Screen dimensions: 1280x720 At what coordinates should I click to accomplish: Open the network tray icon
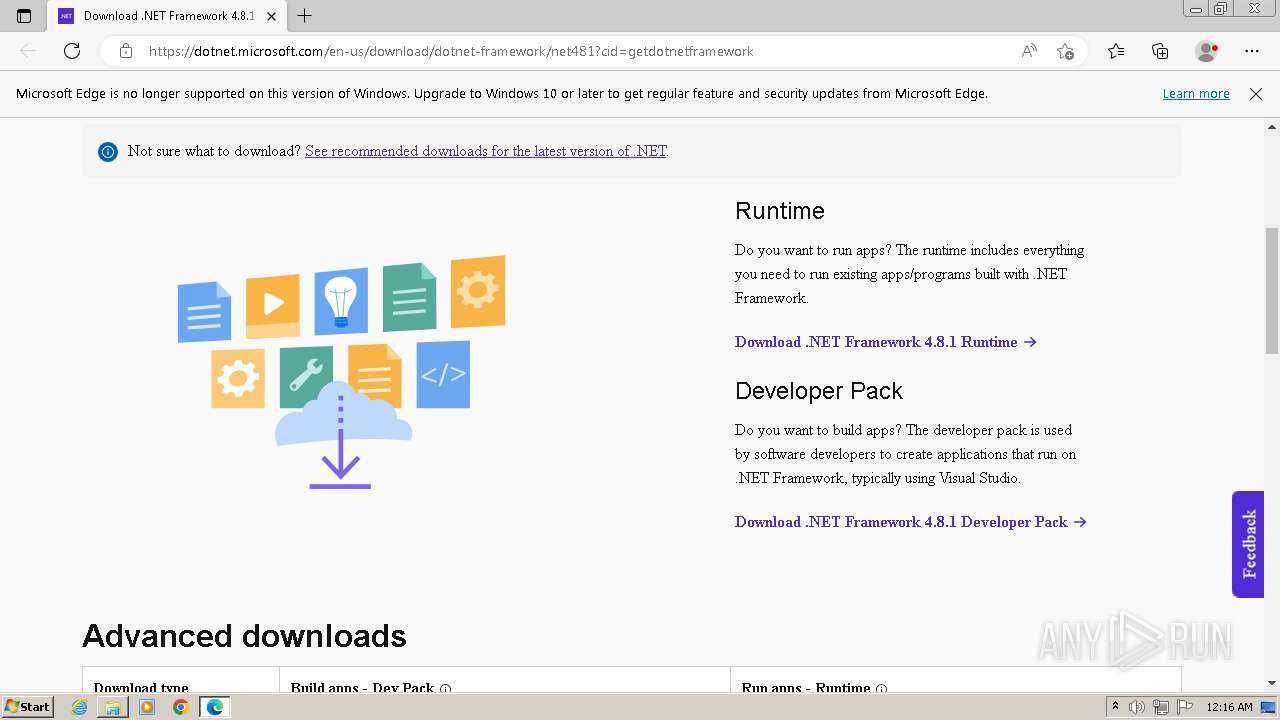(1160, 707)
